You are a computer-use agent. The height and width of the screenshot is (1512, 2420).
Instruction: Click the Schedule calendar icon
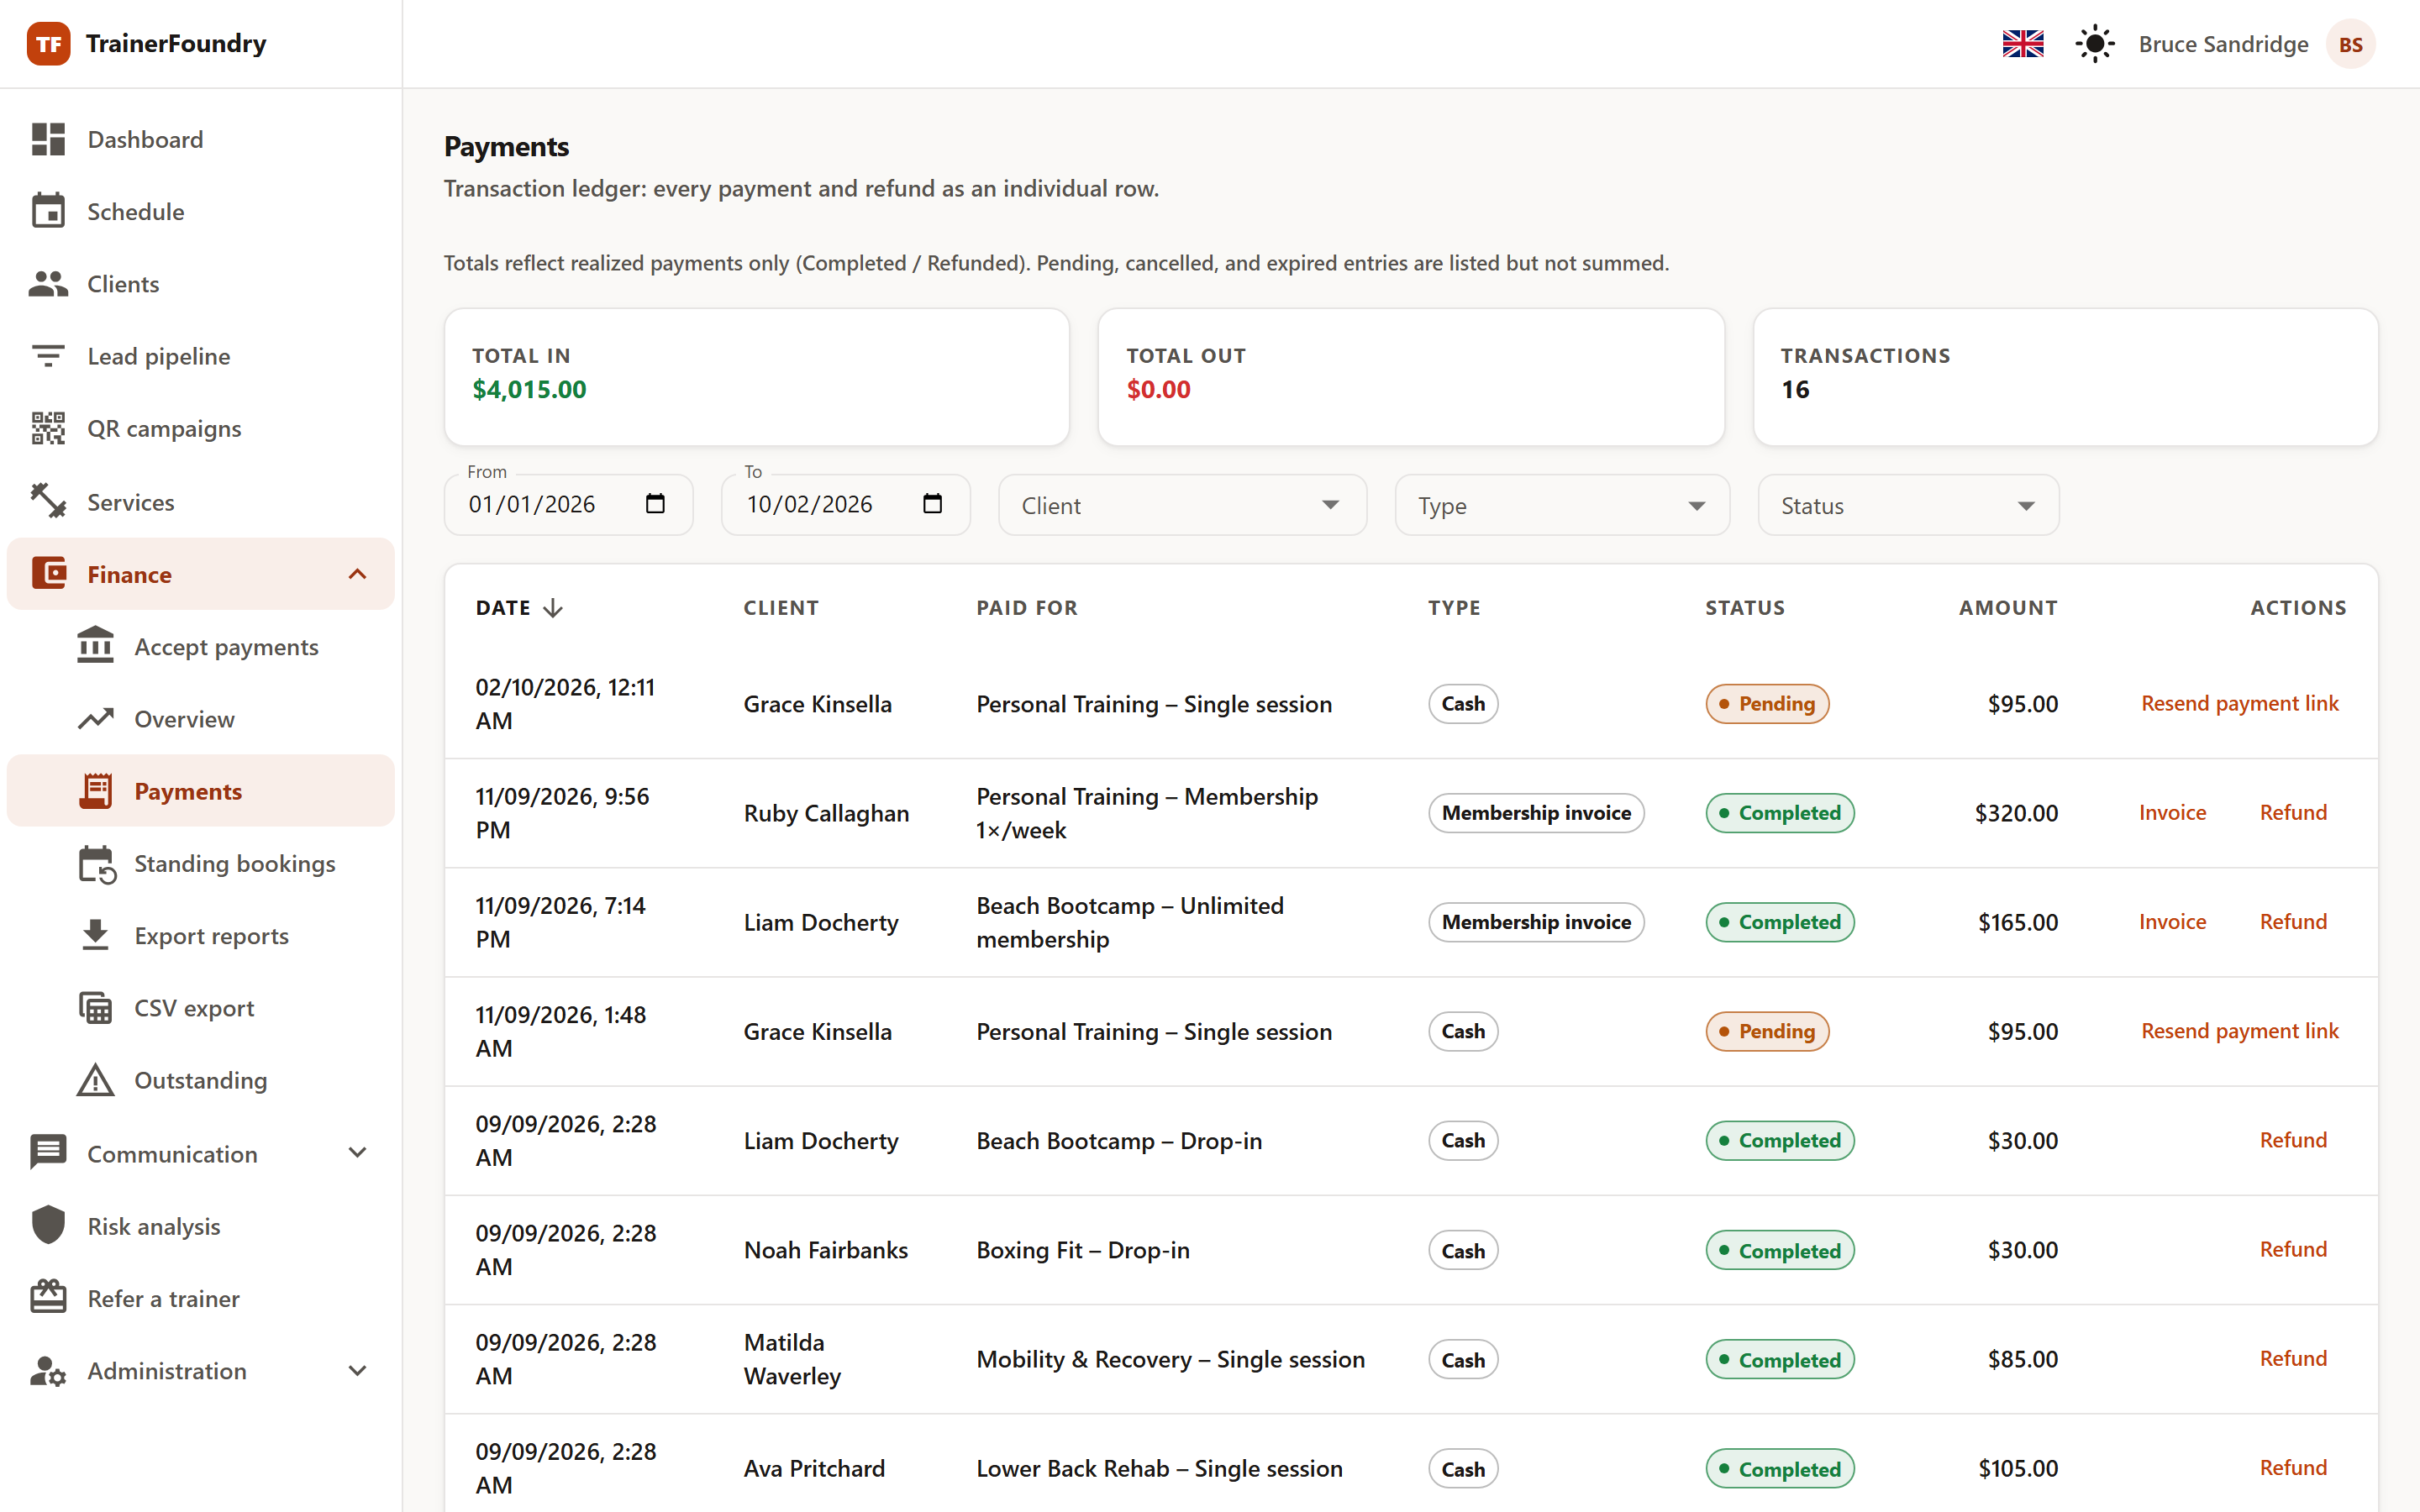pyautogui.click(x=48, y=211)
